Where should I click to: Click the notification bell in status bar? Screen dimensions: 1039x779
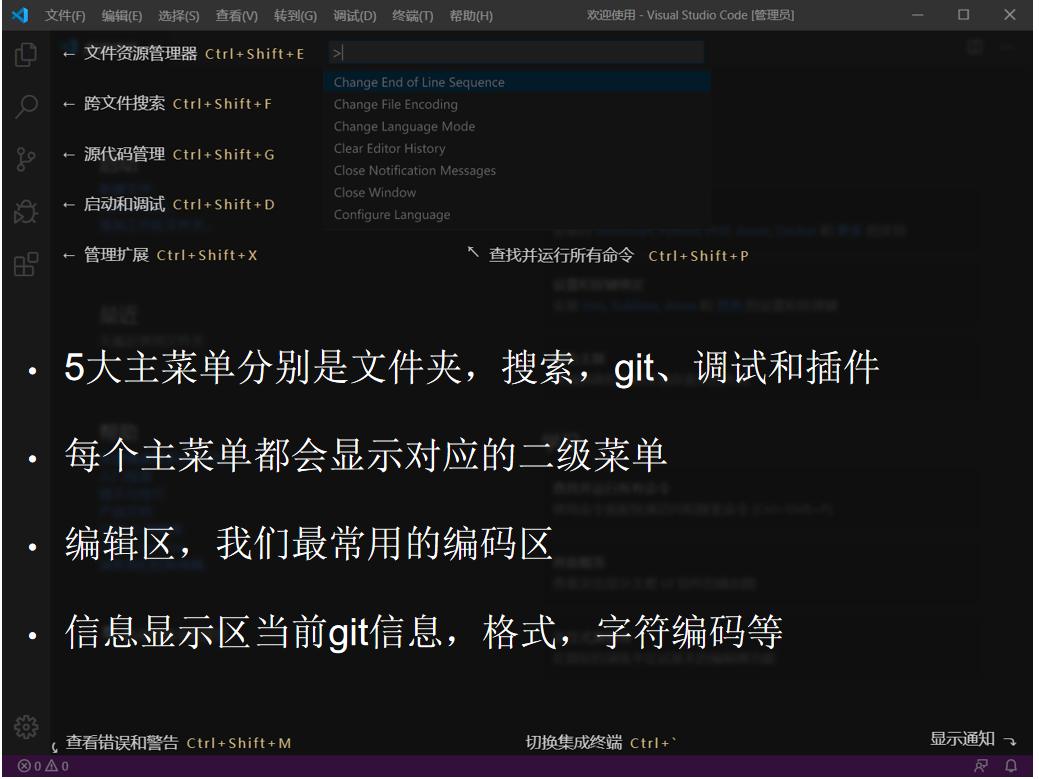click(1011, 766)
